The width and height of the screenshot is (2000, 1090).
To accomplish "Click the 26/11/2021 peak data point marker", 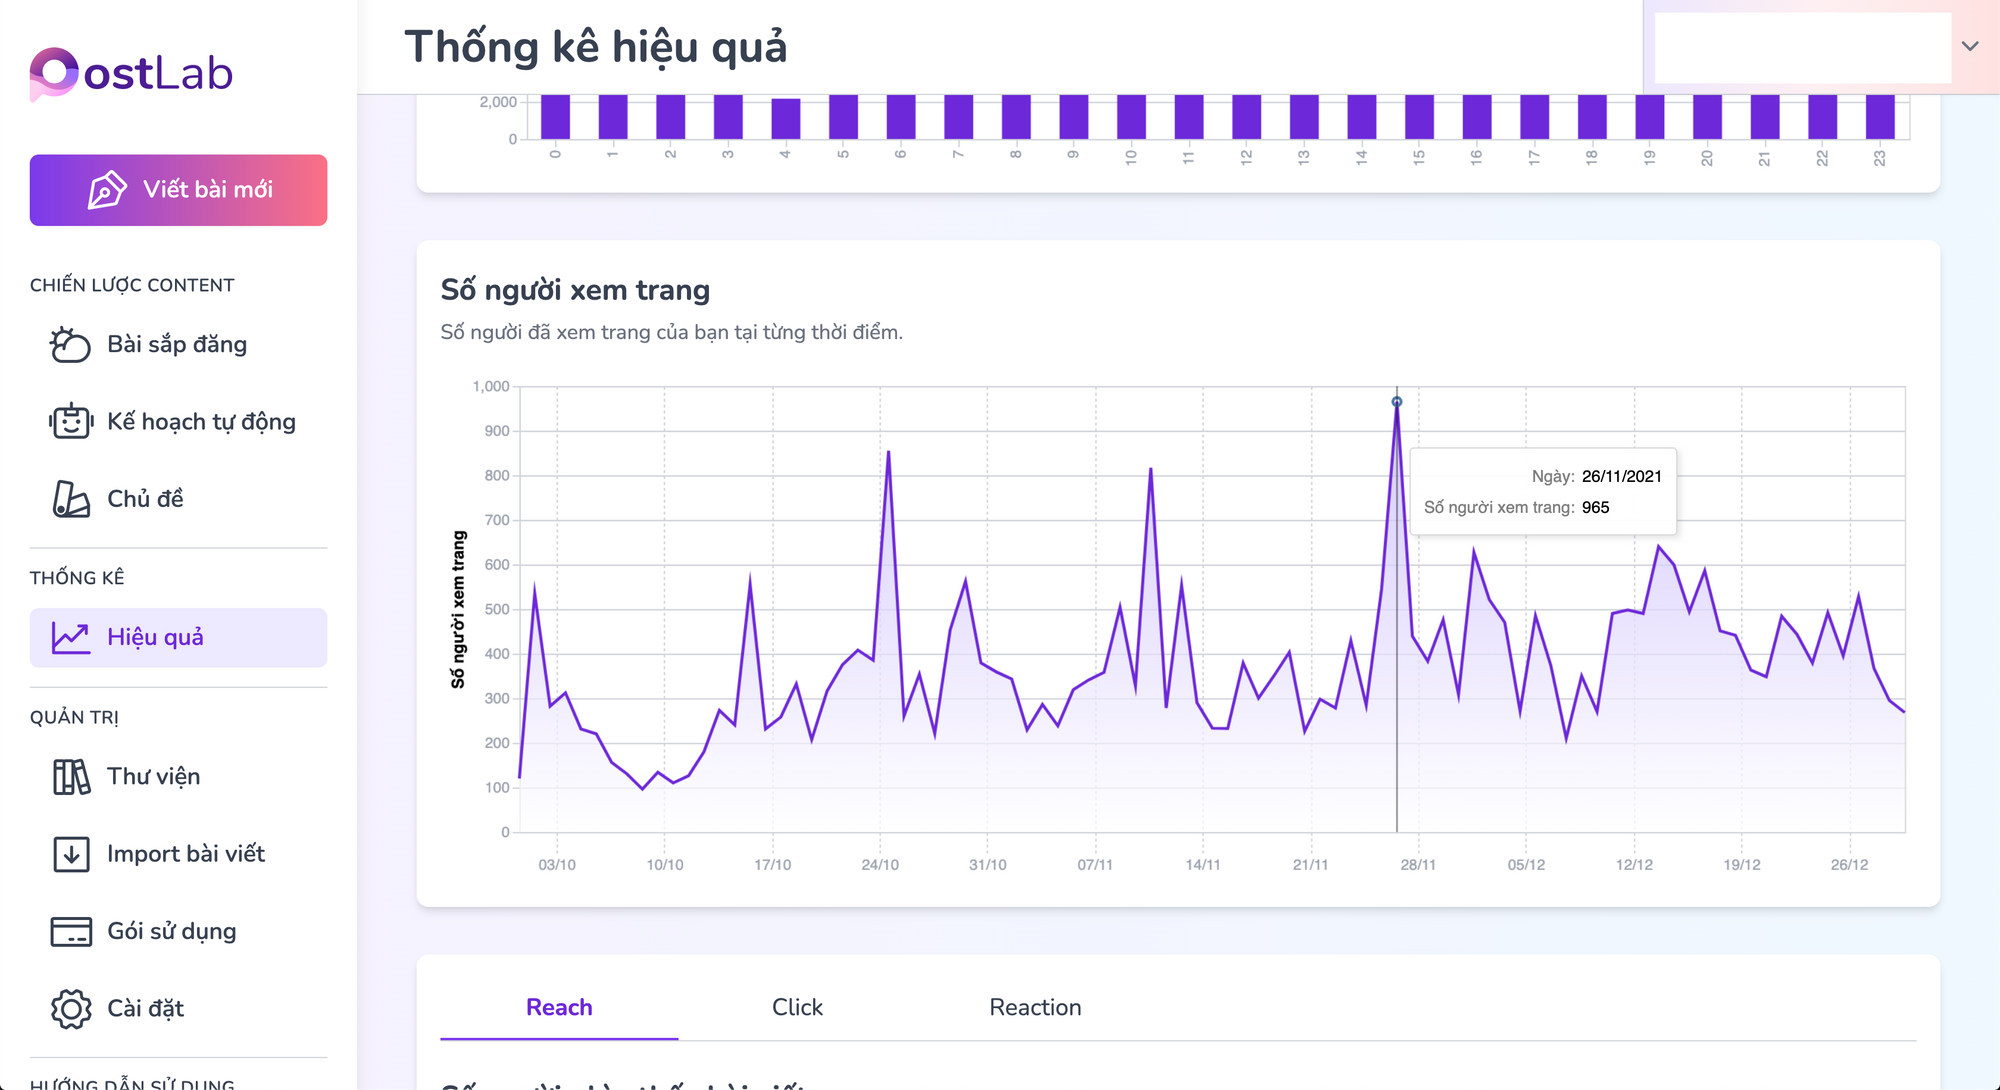I will (1397, 402).
